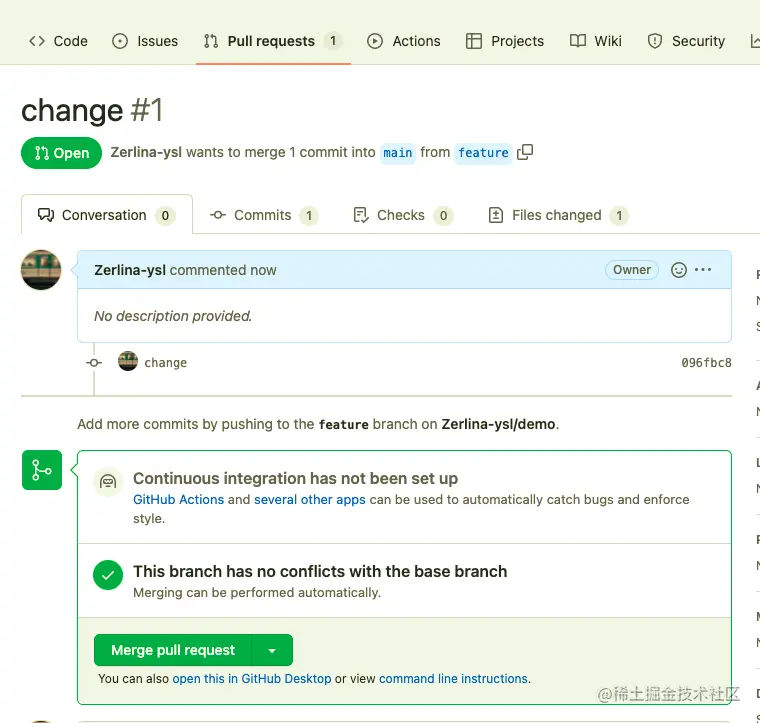Copy the feature branch name icon
This screenshot has height=723, width=760.
pos(525,153)
